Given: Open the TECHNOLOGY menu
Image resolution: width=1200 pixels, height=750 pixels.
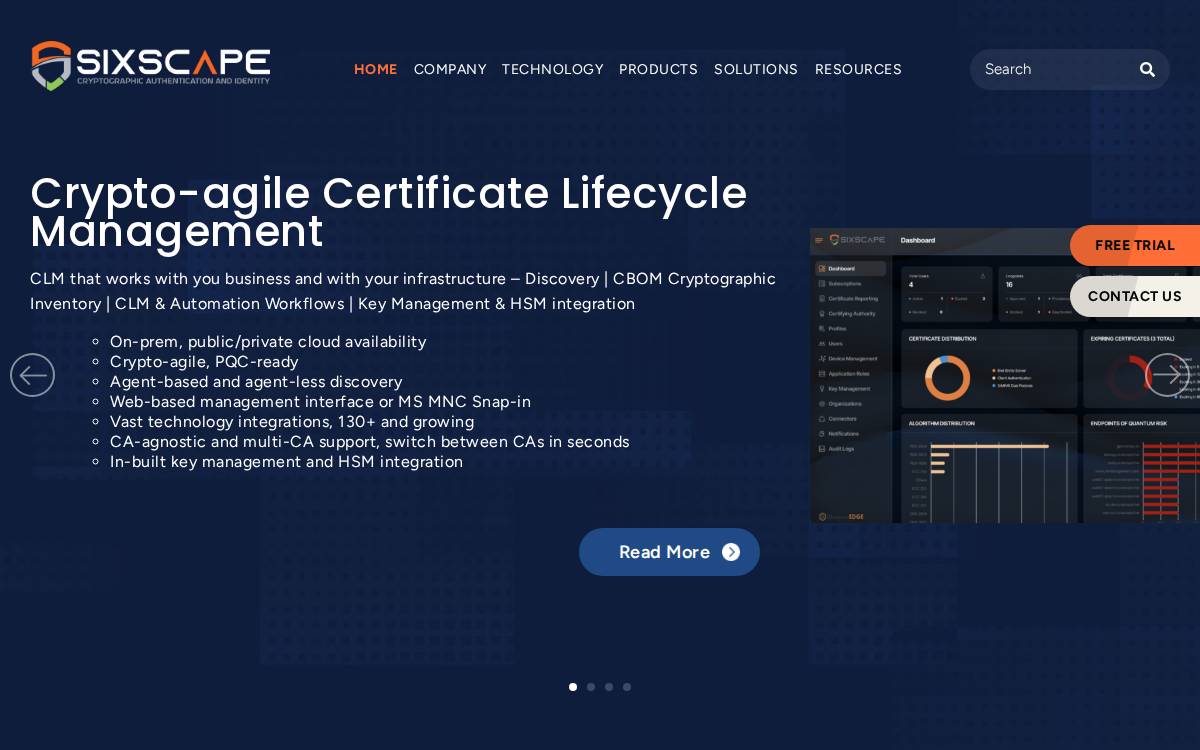Looking at the screenshot, I should click(552, 69).
